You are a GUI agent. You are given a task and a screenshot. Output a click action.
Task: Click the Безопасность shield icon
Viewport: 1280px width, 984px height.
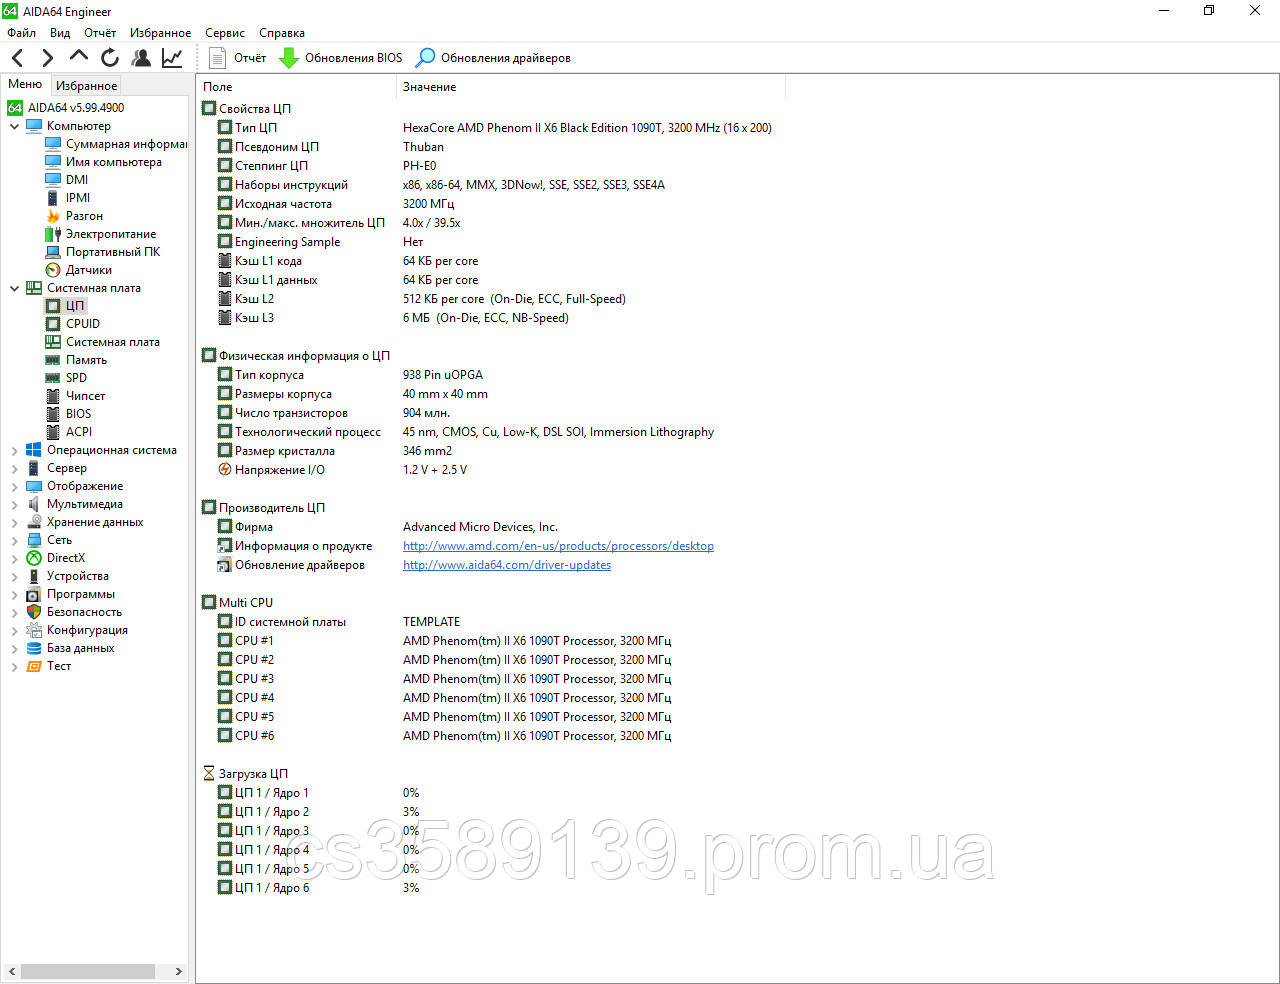[34, 612]
